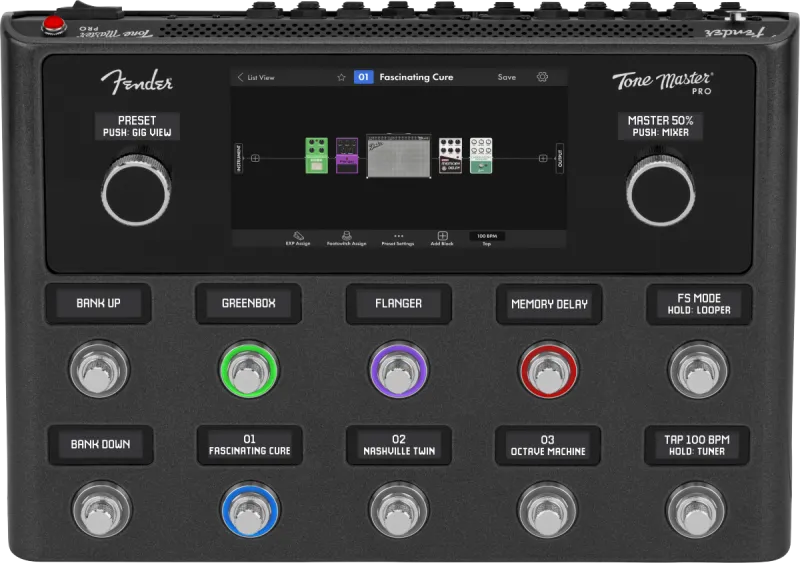Click the MEMORY DELAY scribble strip label
Screen dimensions: 800x563
click(x=549, y=304)
